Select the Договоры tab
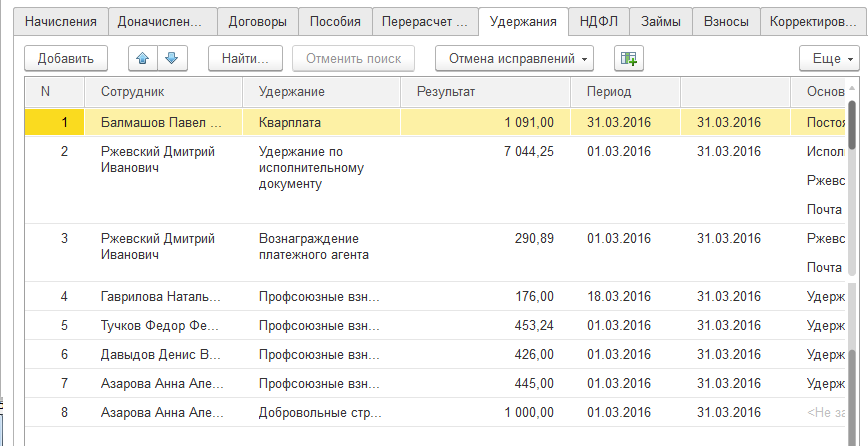 [x=257, y=21]
